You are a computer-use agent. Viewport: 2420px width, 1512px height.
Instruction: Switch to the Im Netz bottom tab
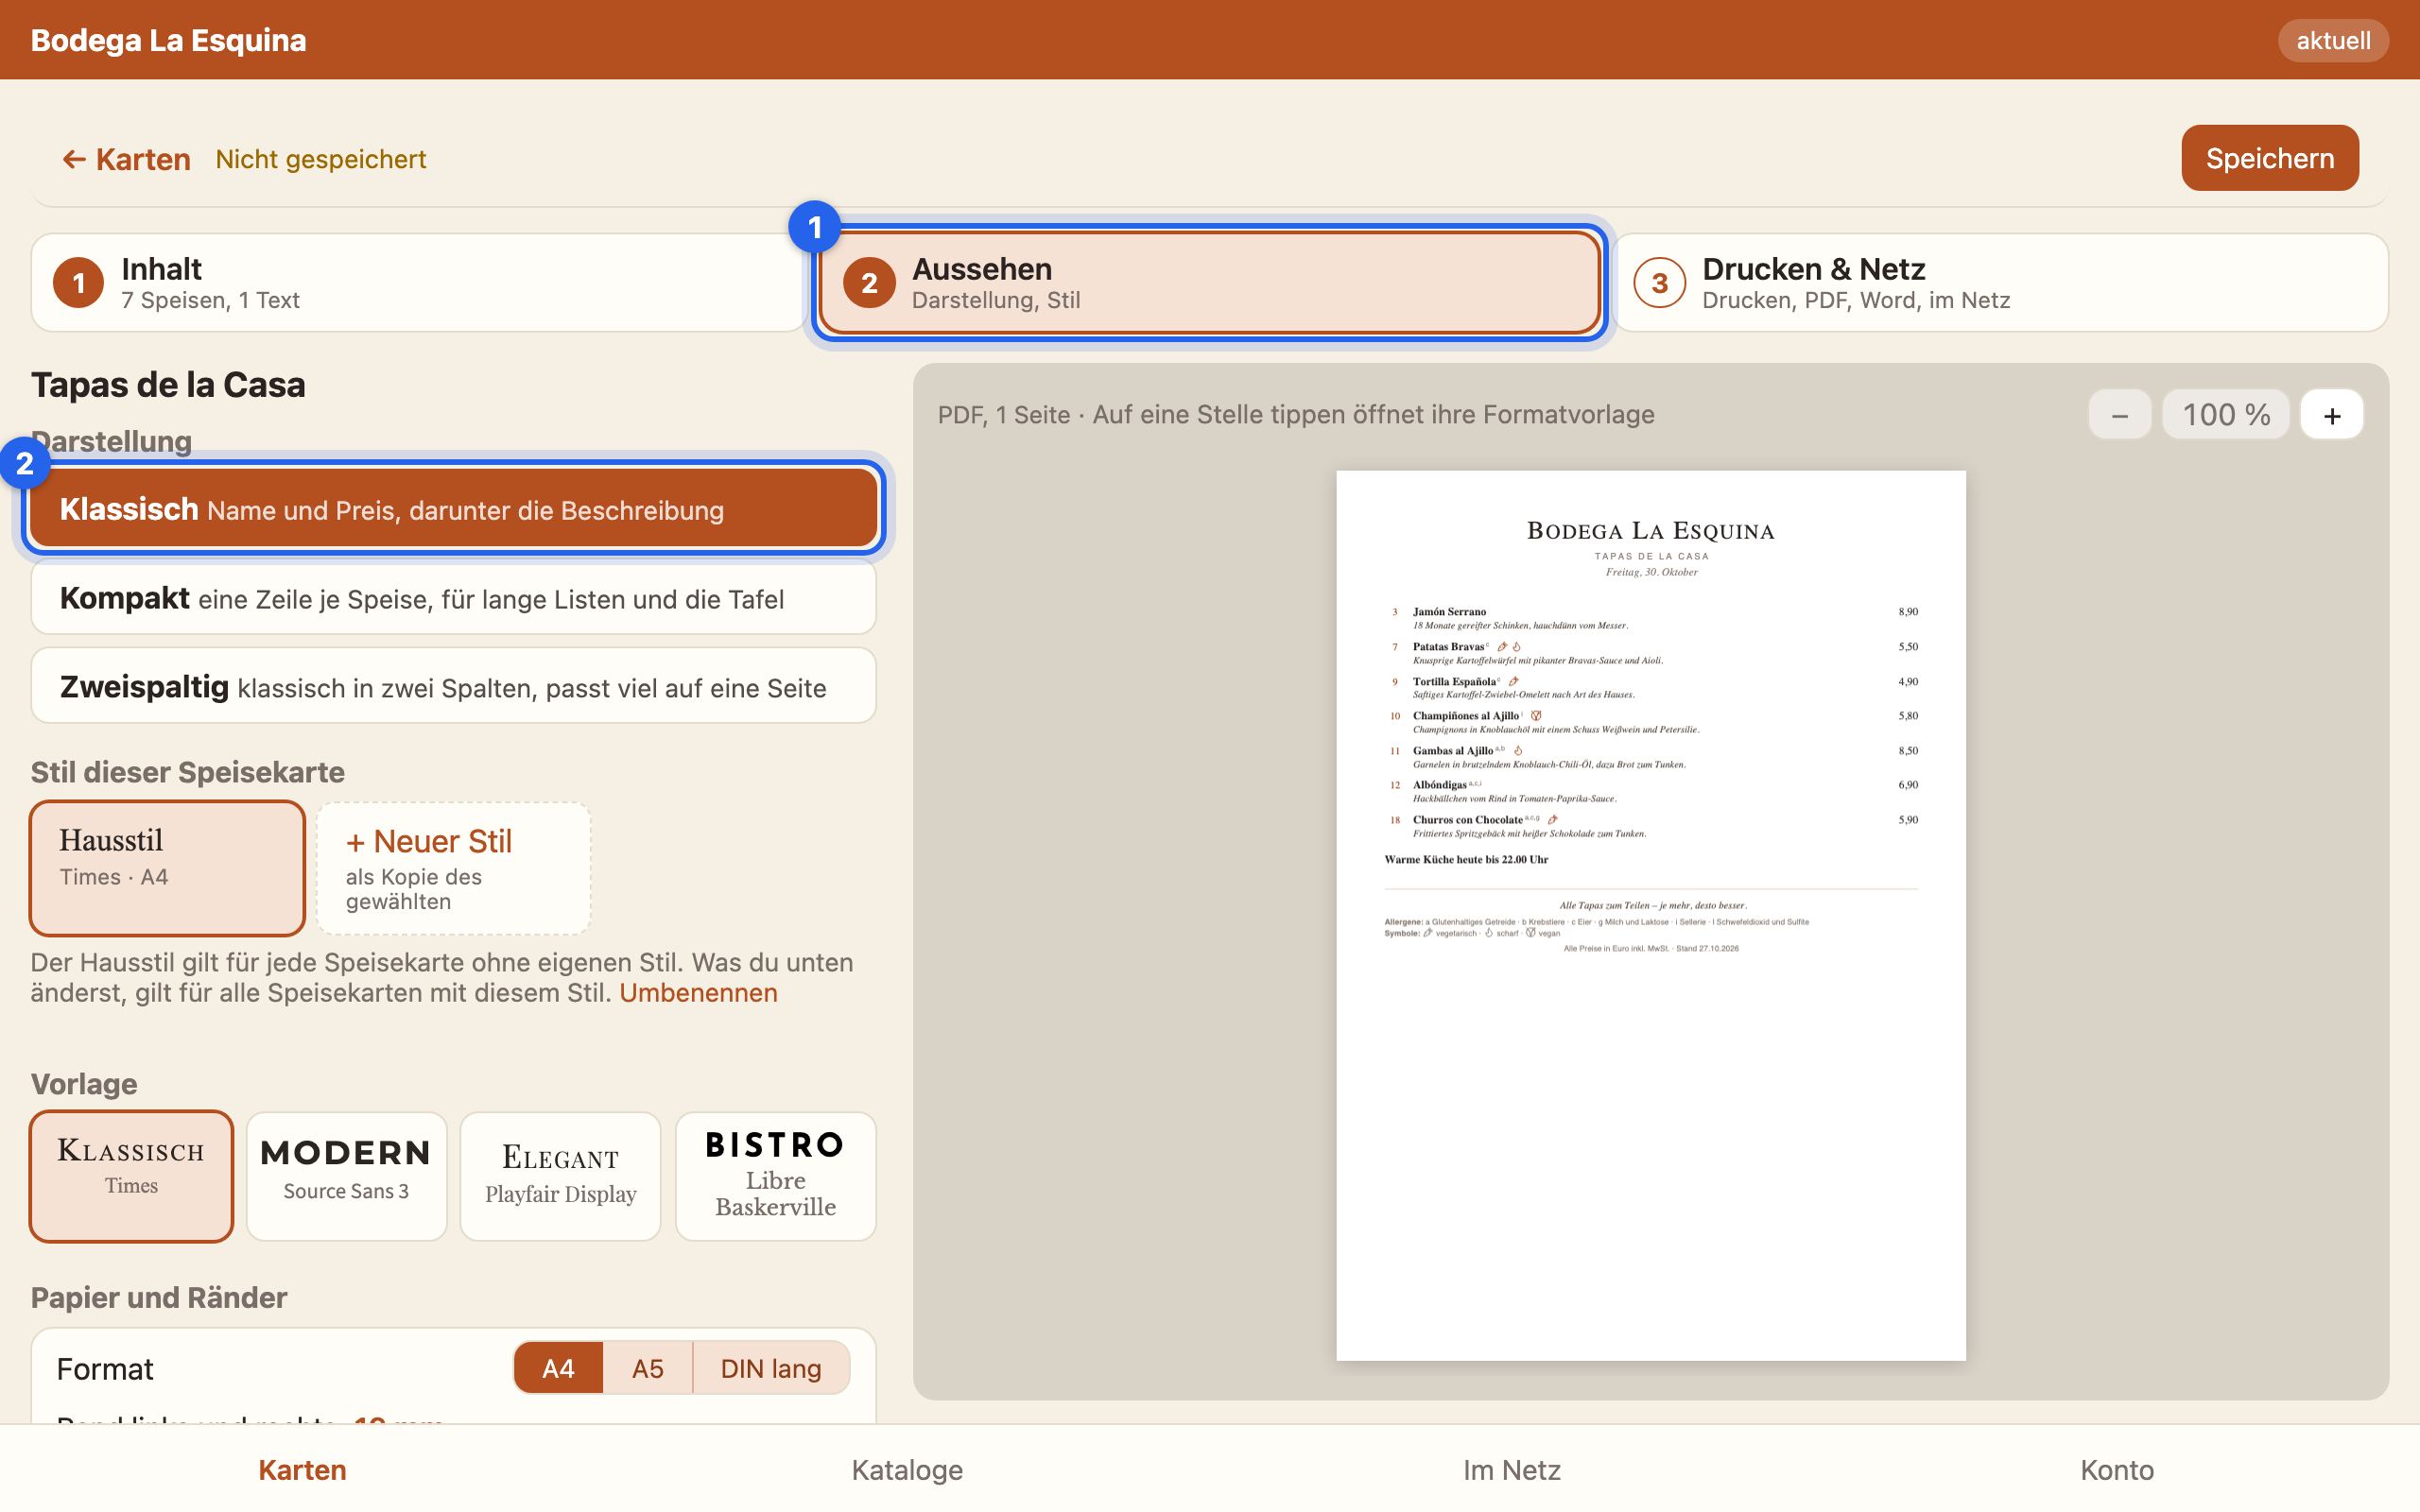pyautogui.click(x=1512, y=1469)
